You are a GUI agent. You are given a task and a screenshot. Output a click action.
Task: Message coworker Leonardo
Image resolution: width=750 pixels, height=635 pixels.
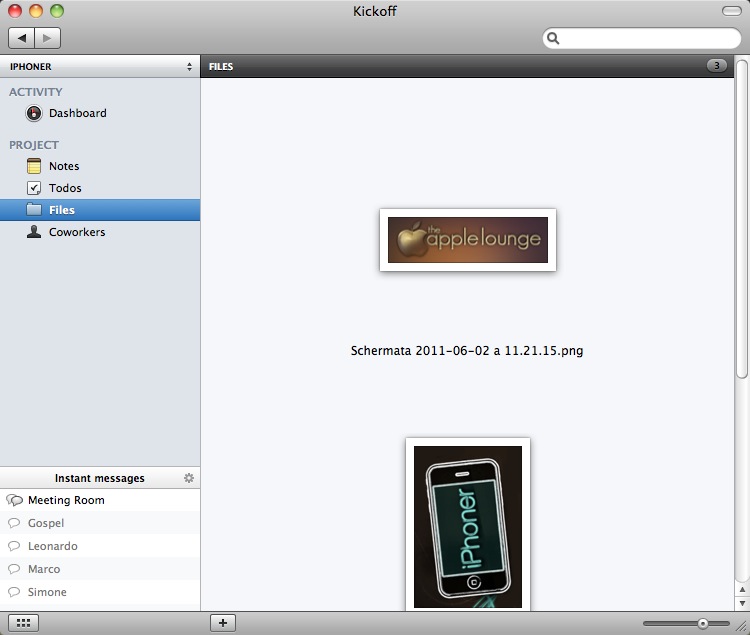click(x=100, y=546)
